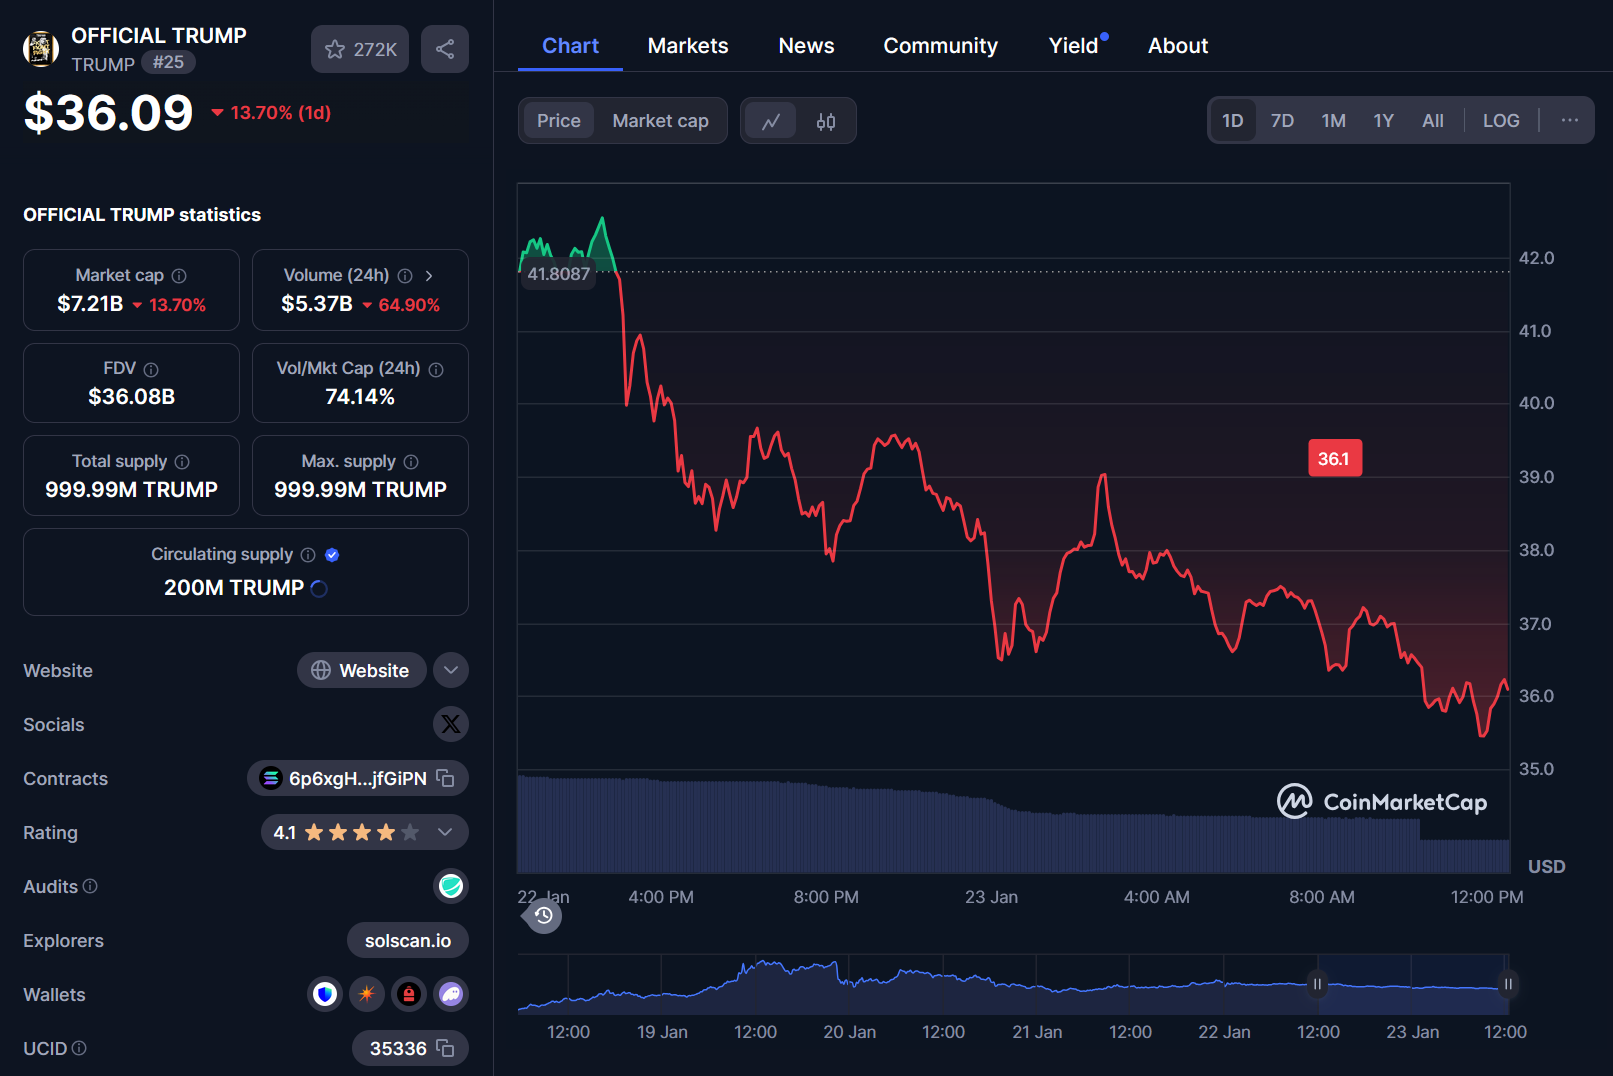Click the Vol/Mkt Cap info icon
Screen dimensions: 1613x1076
point(436,369)
